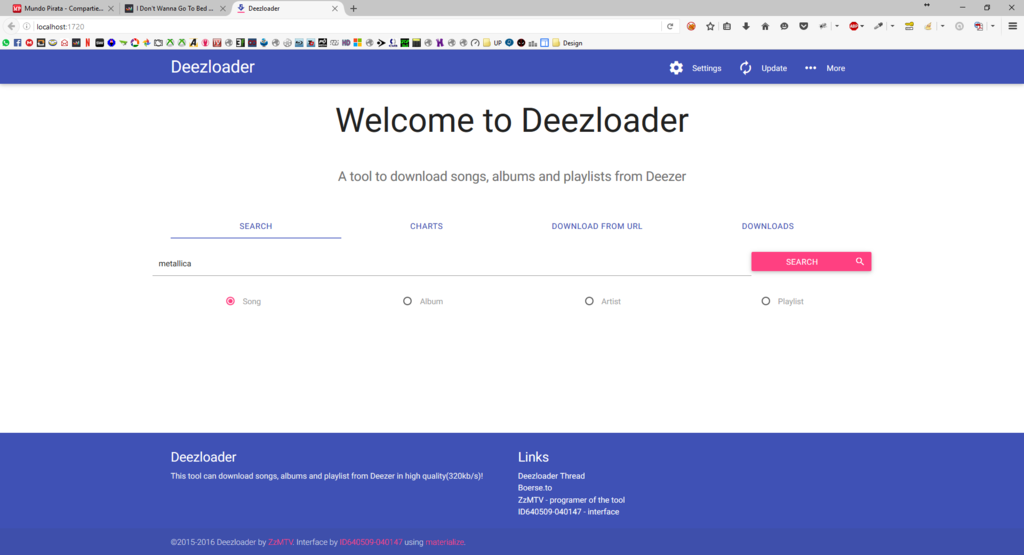Screen dimensions: 1024x555
Task: Open the Netflix bookmark icon
Action: click(88, 42)
